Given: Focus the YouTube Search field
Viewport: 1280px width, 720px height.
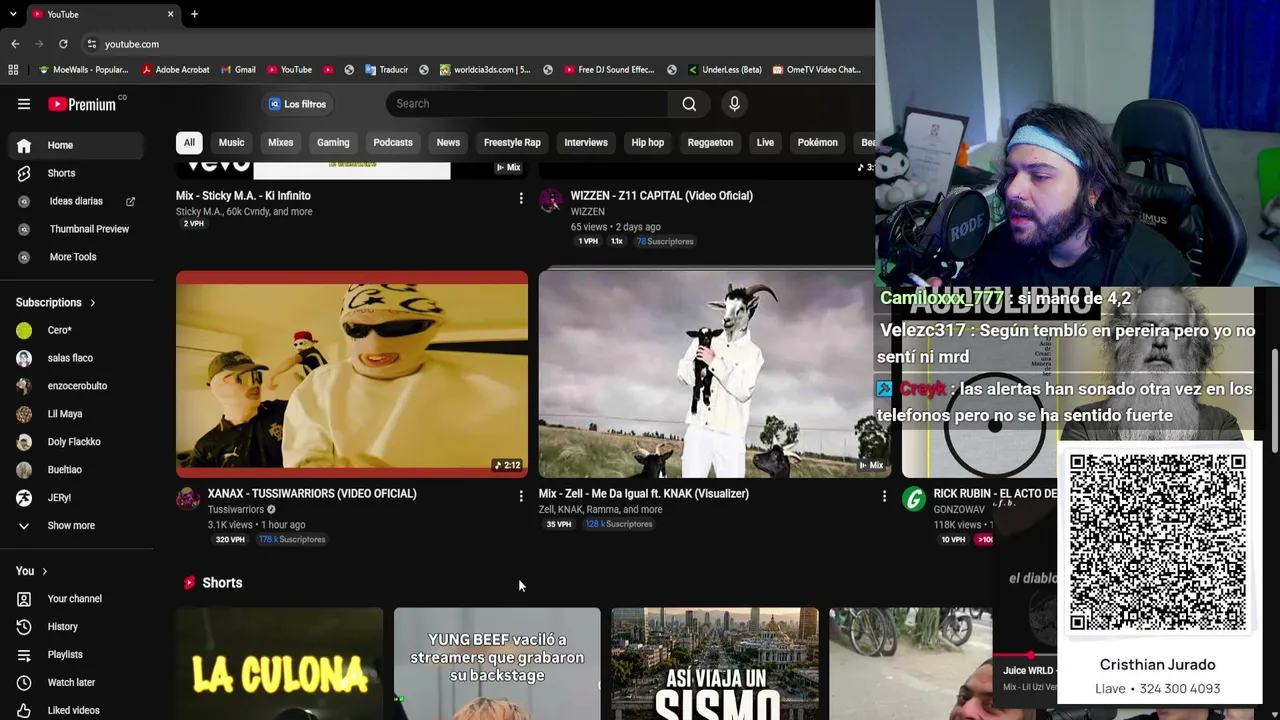Looking at the screenshot, I should coord(528,104).
